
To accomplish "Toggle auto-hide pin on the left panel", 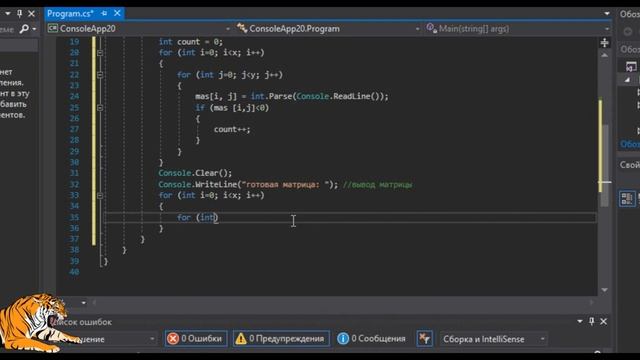I will pos(19,13).
